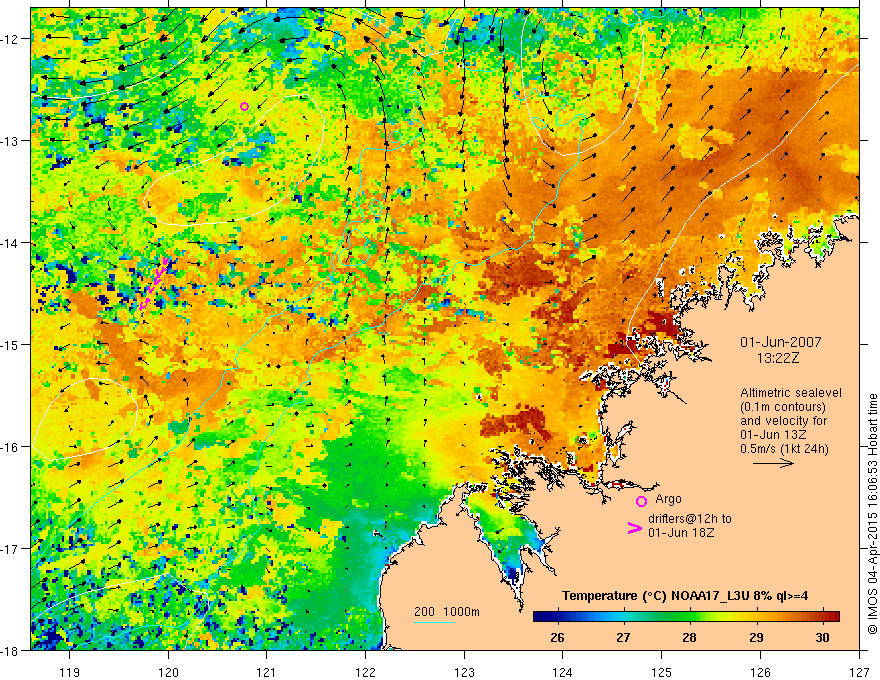Click the color bar value '26'
880x680 pixels.
coord(557,638)
